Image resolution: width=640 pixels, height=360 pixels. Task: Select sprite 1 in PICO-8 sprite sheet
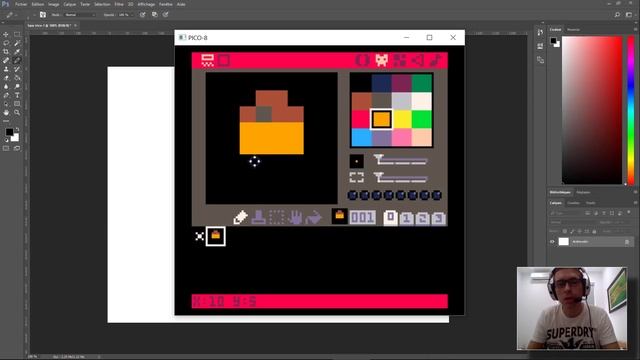[216, 236]
